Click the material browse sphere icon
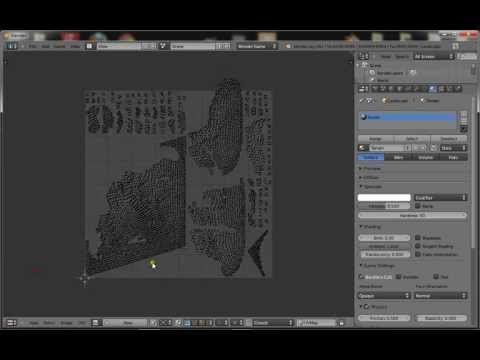Viewport: 480px width, 360px height. [363, 148]
